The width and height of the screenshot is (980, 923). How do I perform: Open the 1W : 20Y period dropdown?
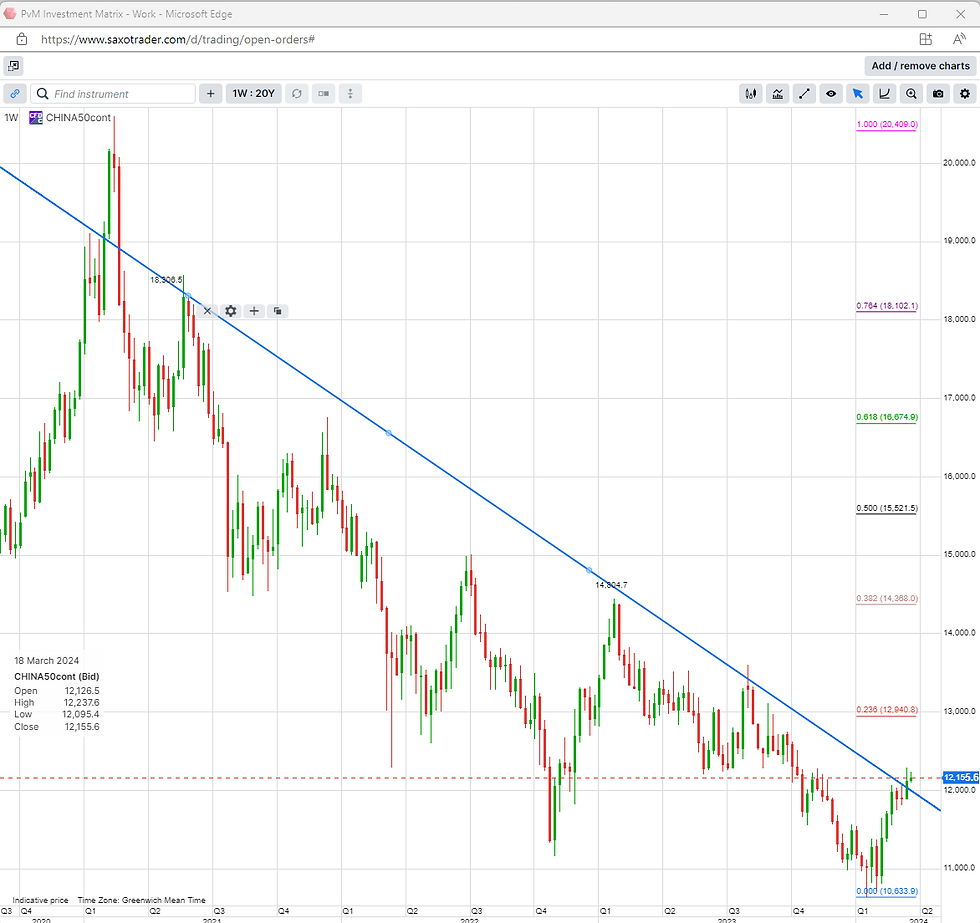254,94
